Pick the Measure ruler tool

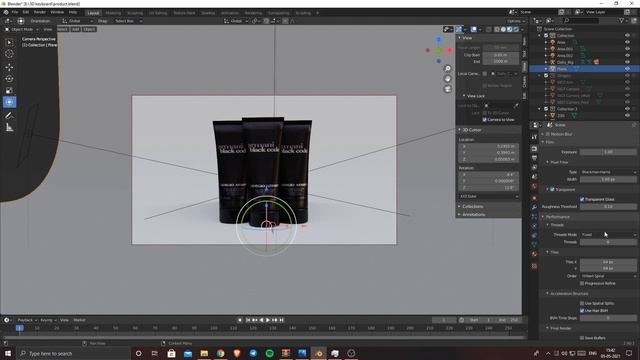tap(9, 128)
